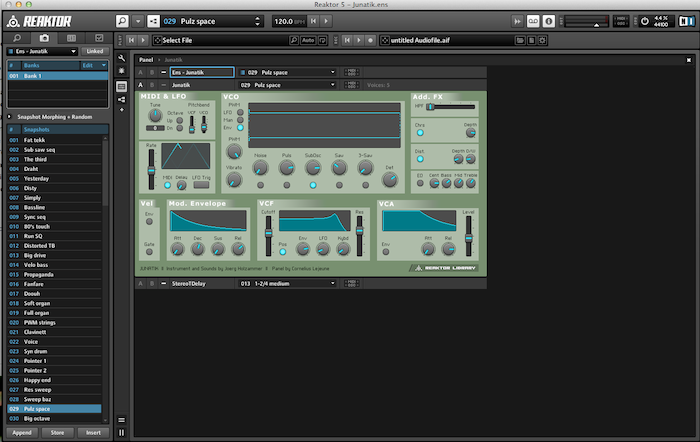The width and height of the screenshot is (700, 442).
Task: Play the recorder audio file
Action: [358, 40]
